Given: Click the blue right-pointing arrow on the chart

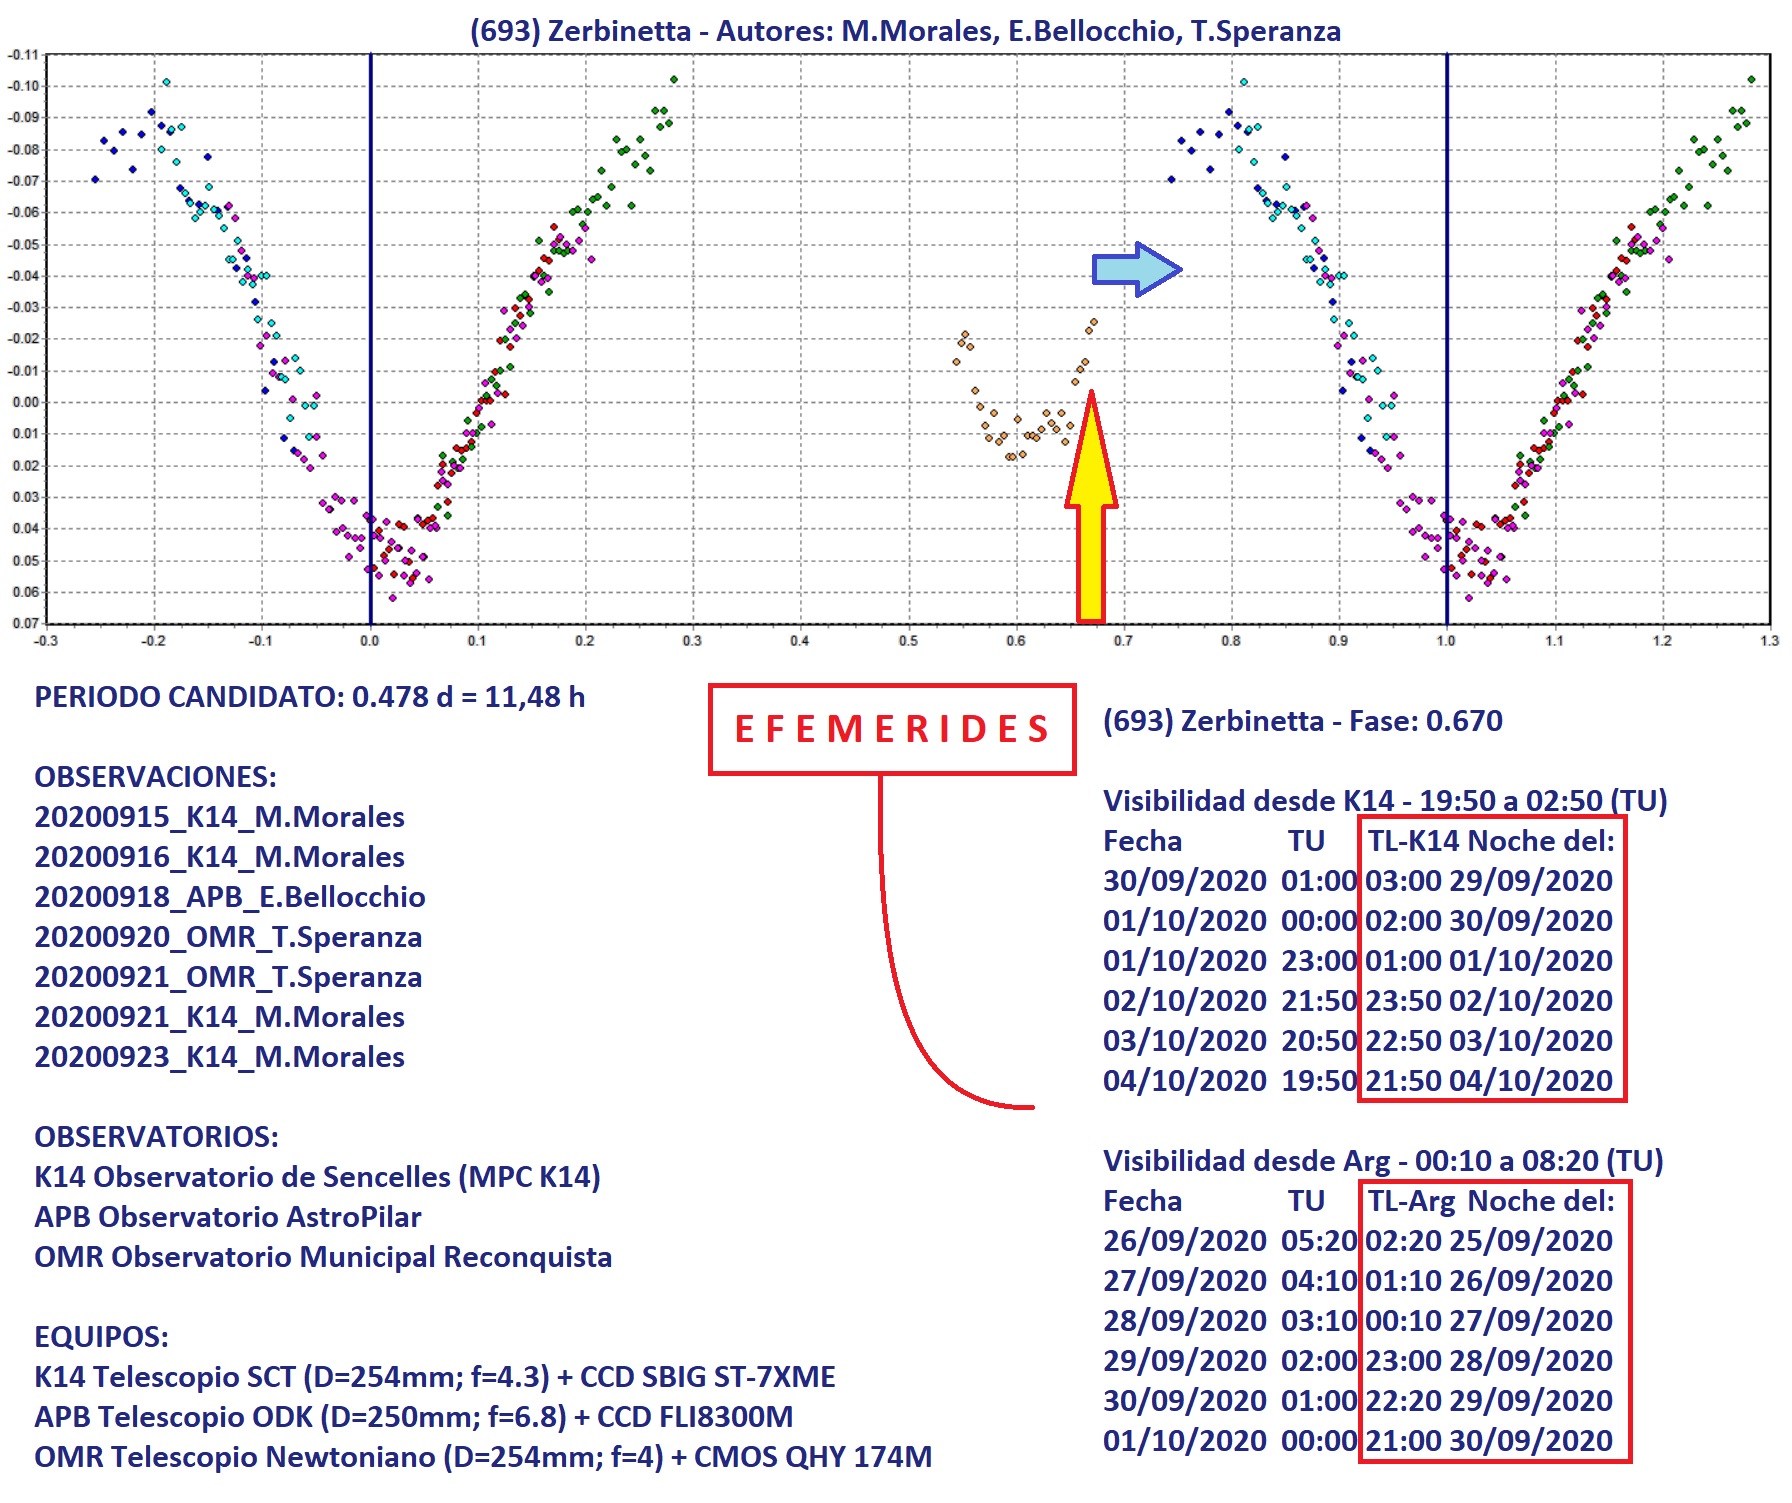Looking at the screenshot, I should coord(1136,269).
